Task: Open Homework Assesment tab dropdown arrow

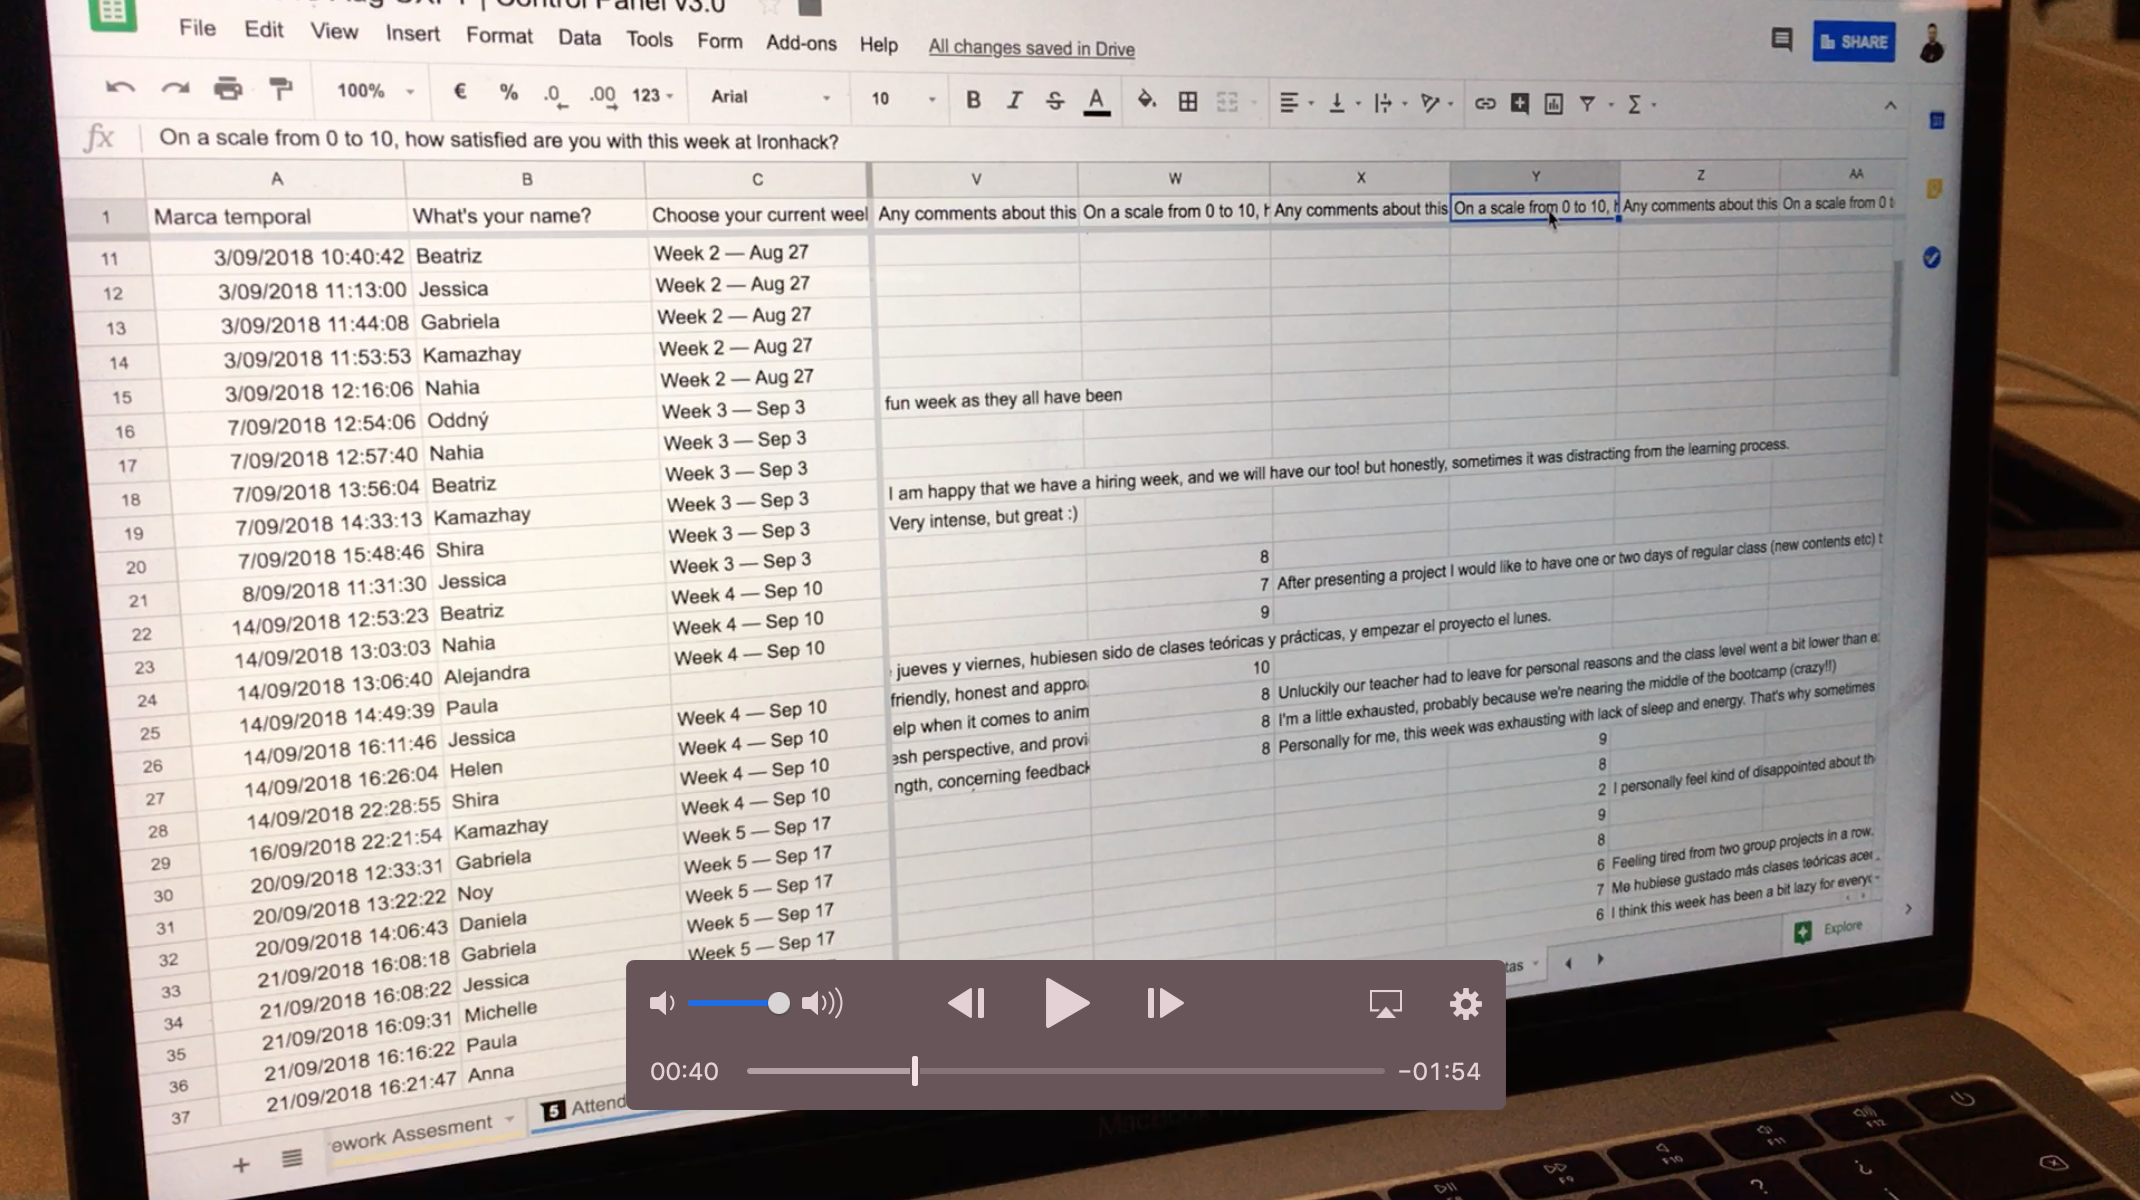Action: point(509,1119)
